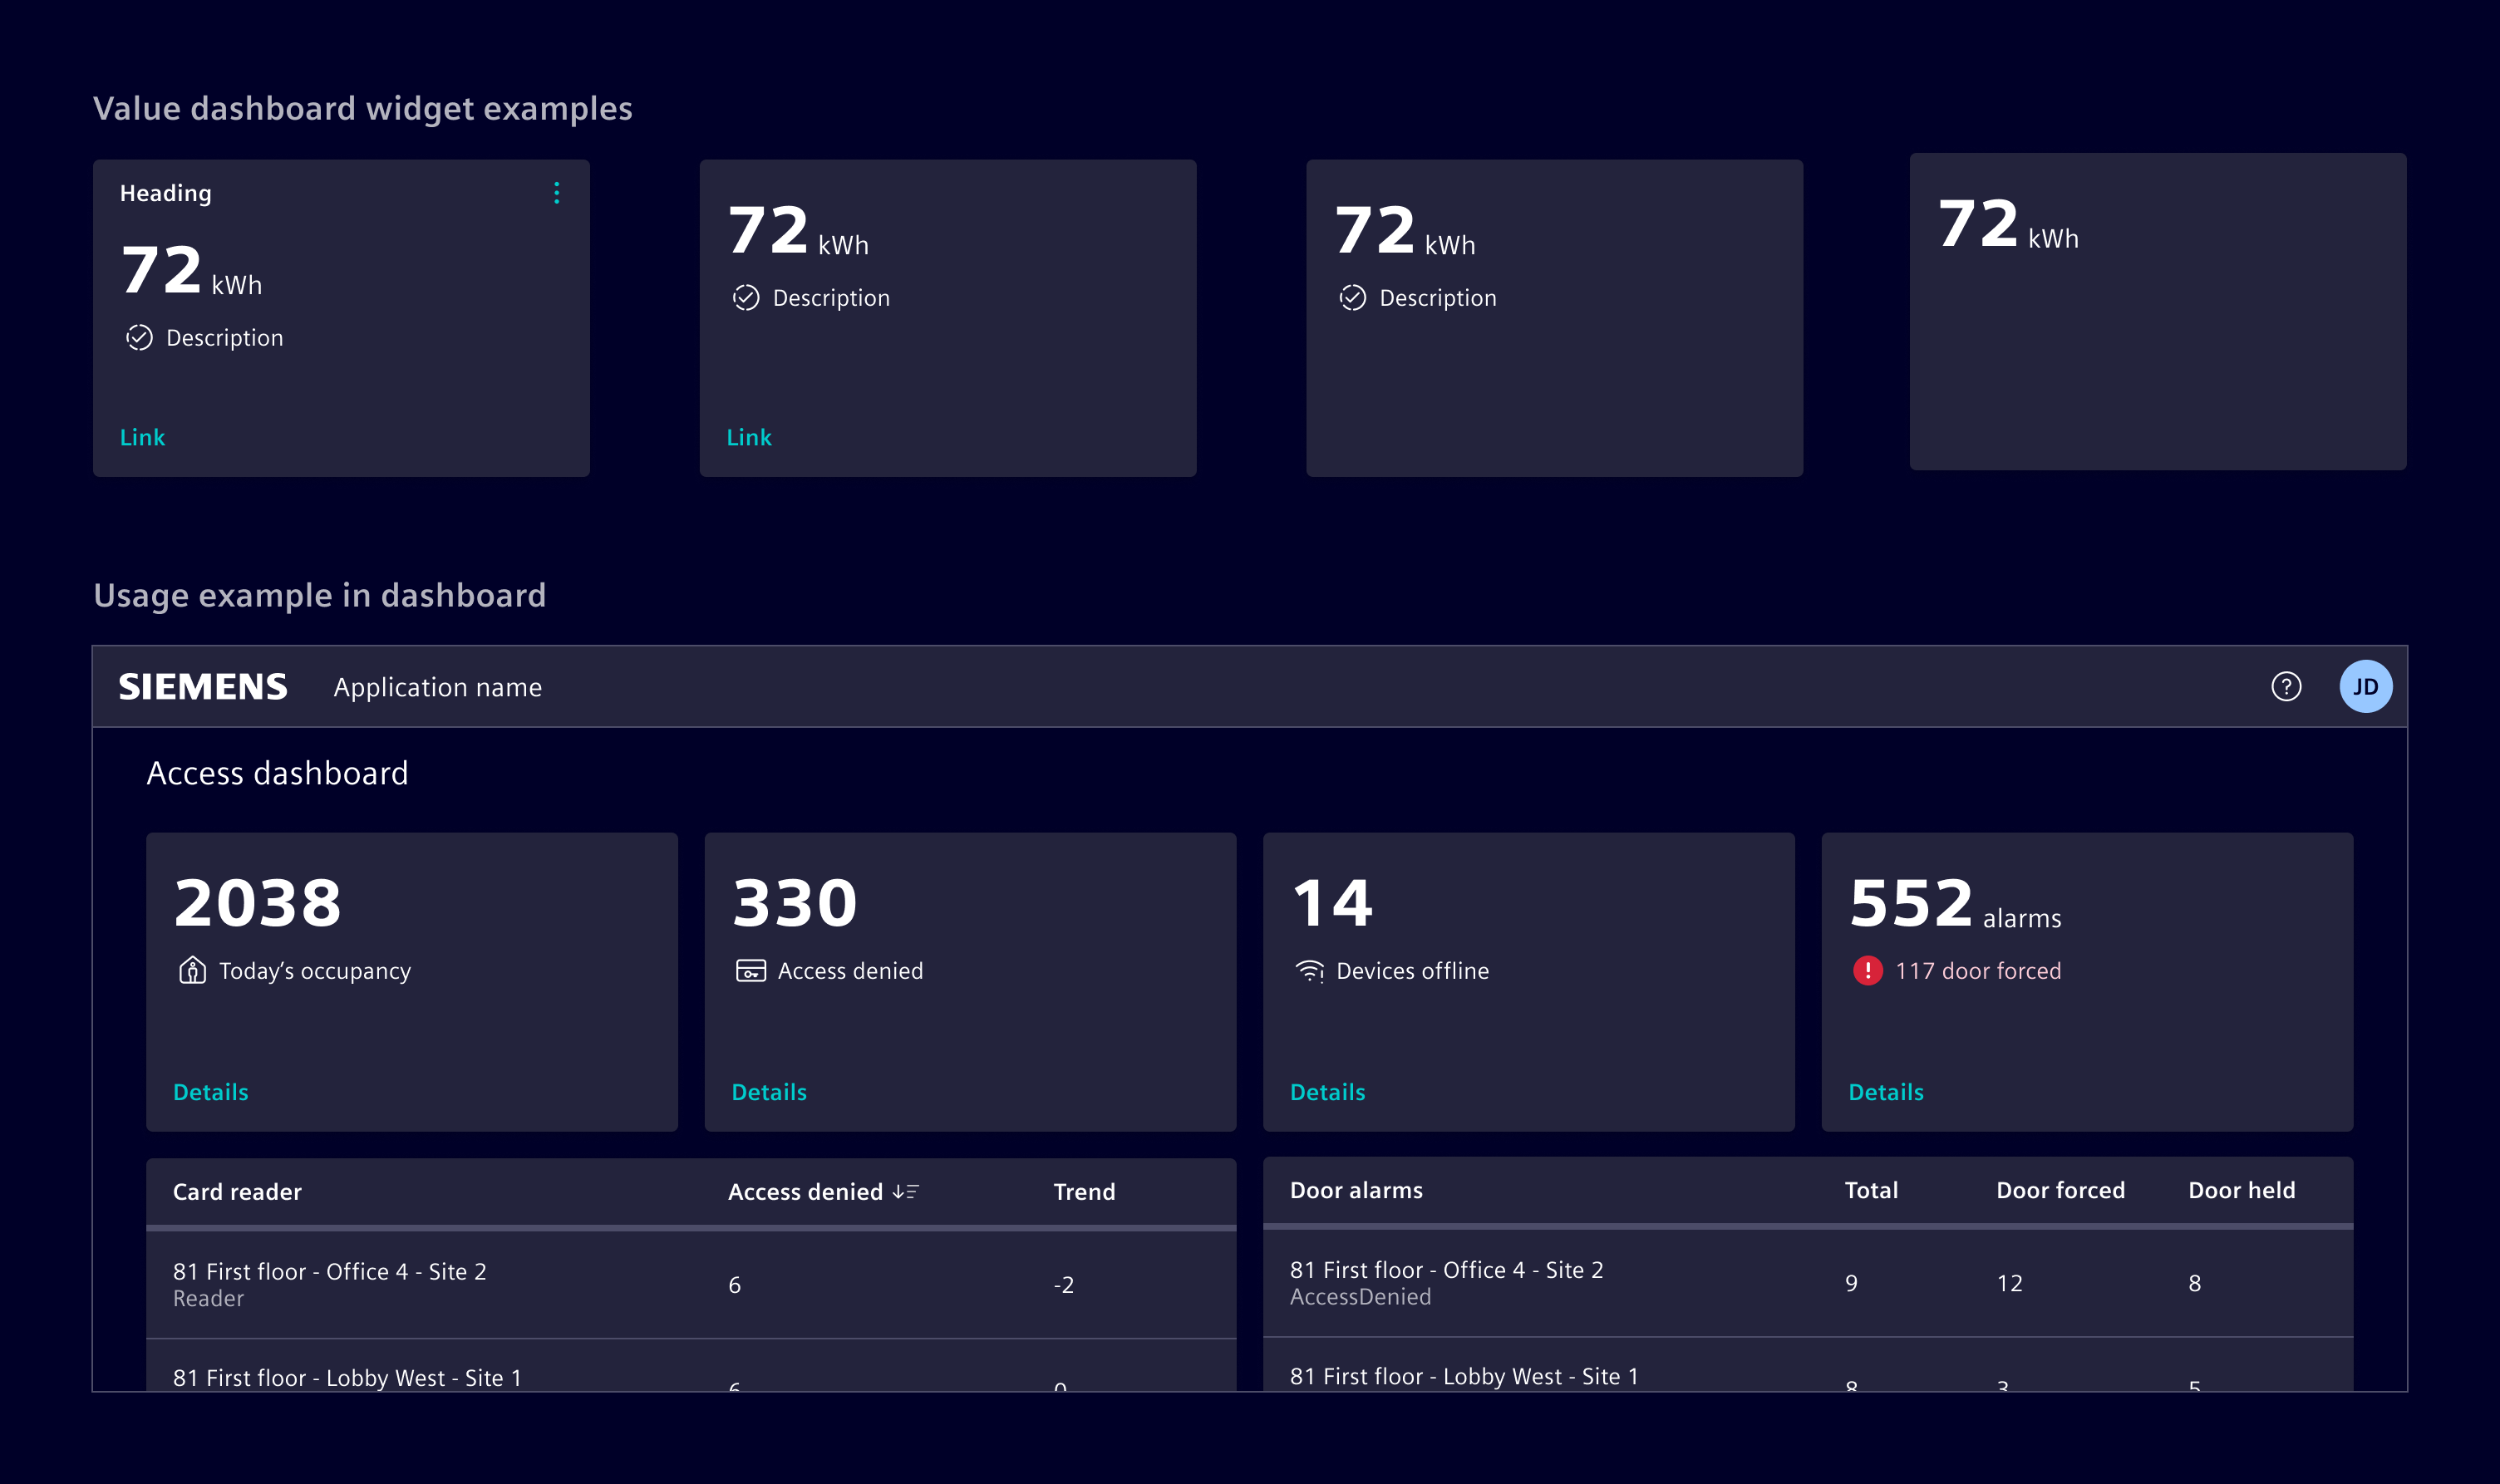Open Details under the 14 Devices offline card

tap(1327, 1091)
